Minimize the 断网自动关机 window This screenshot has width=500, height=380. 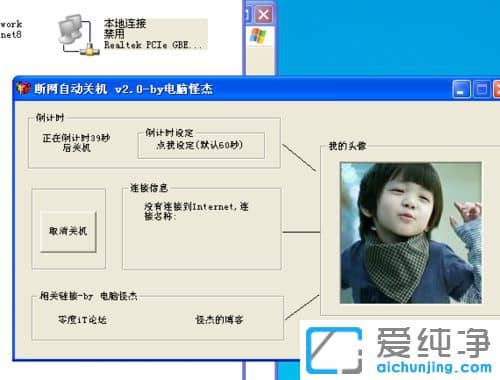point(461,89)
